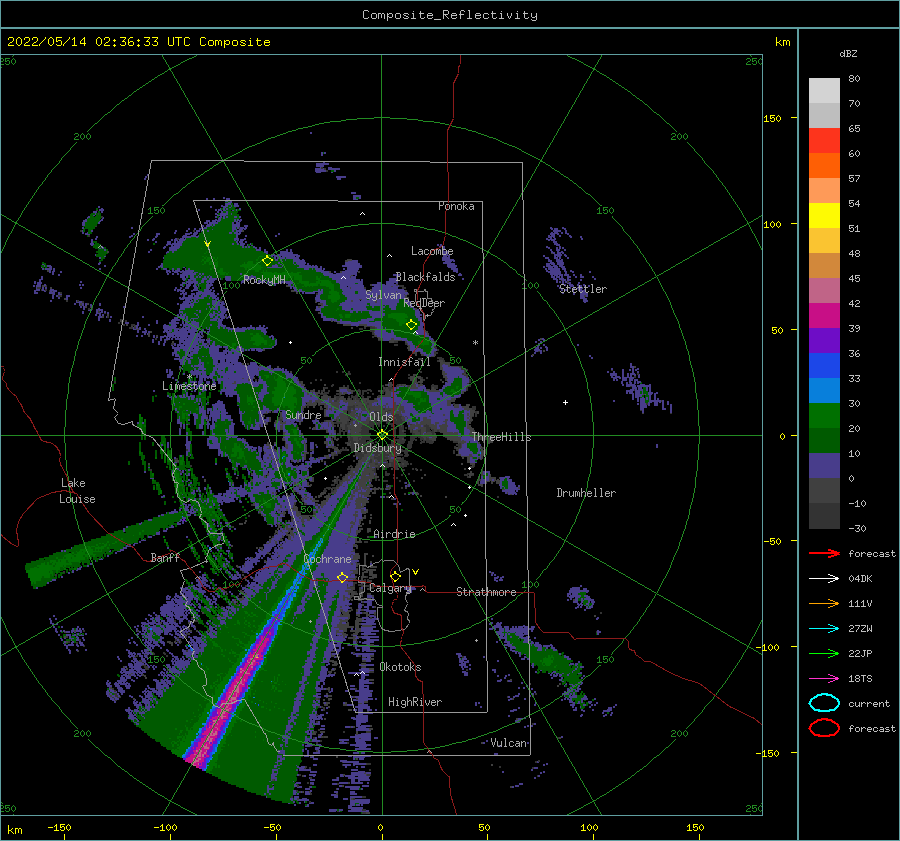Select the slate purple 10–0 dBZ color band
The height and width of the screenshot is (841, 900).
click(x=824, y=466)
